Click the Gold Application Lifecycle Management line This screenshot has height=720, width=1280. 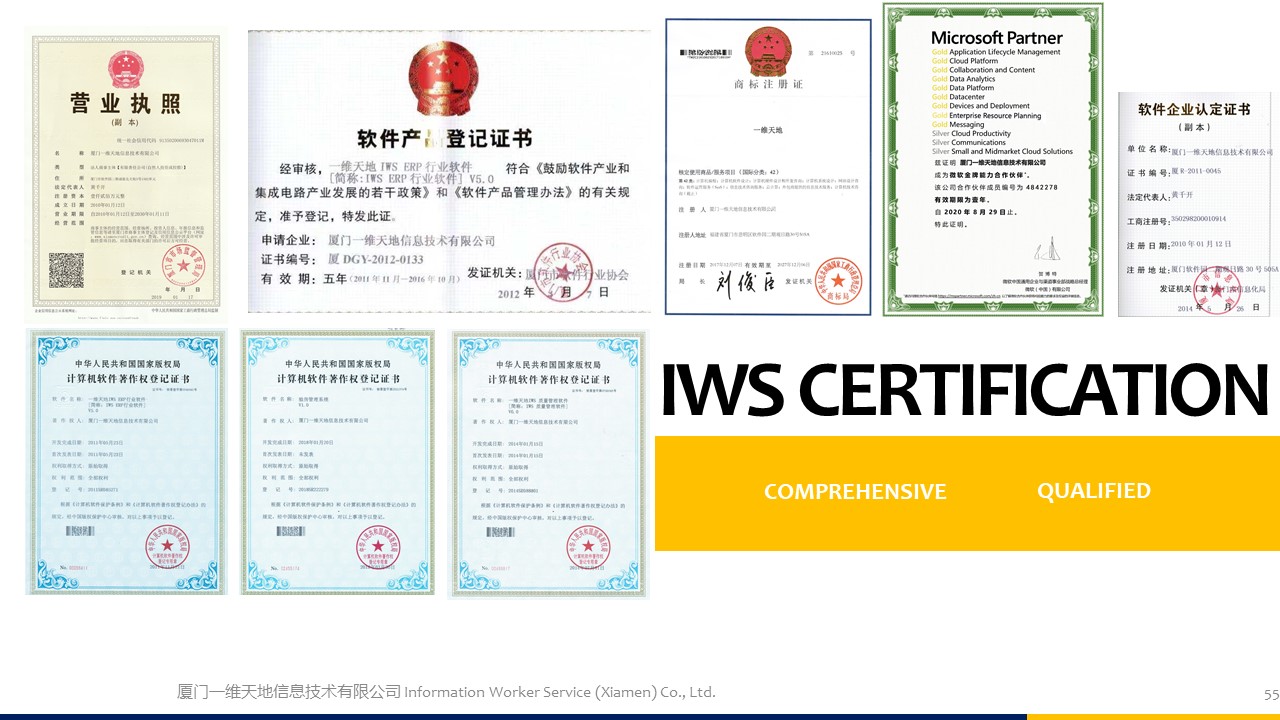click(996, 52)
